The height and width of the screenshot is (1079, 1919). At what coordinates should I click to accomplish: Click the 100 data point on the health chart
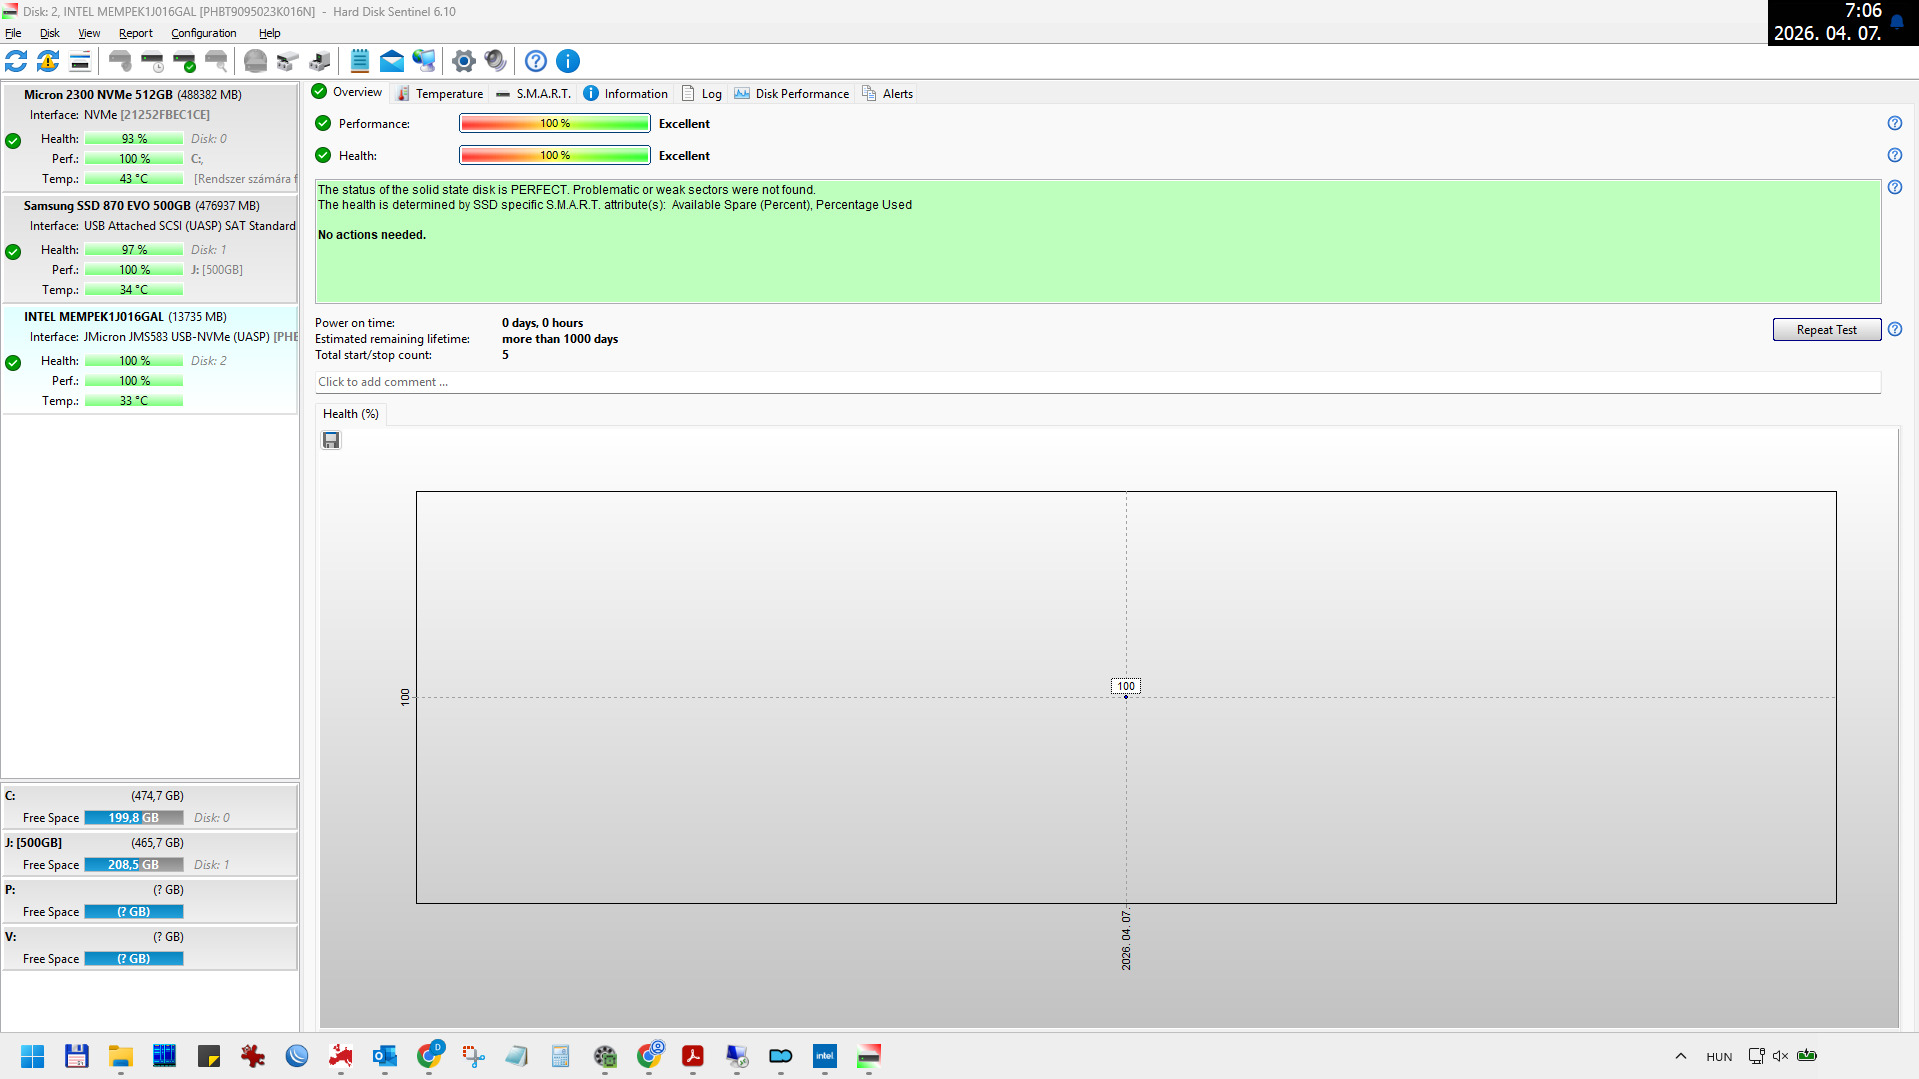1126,697
